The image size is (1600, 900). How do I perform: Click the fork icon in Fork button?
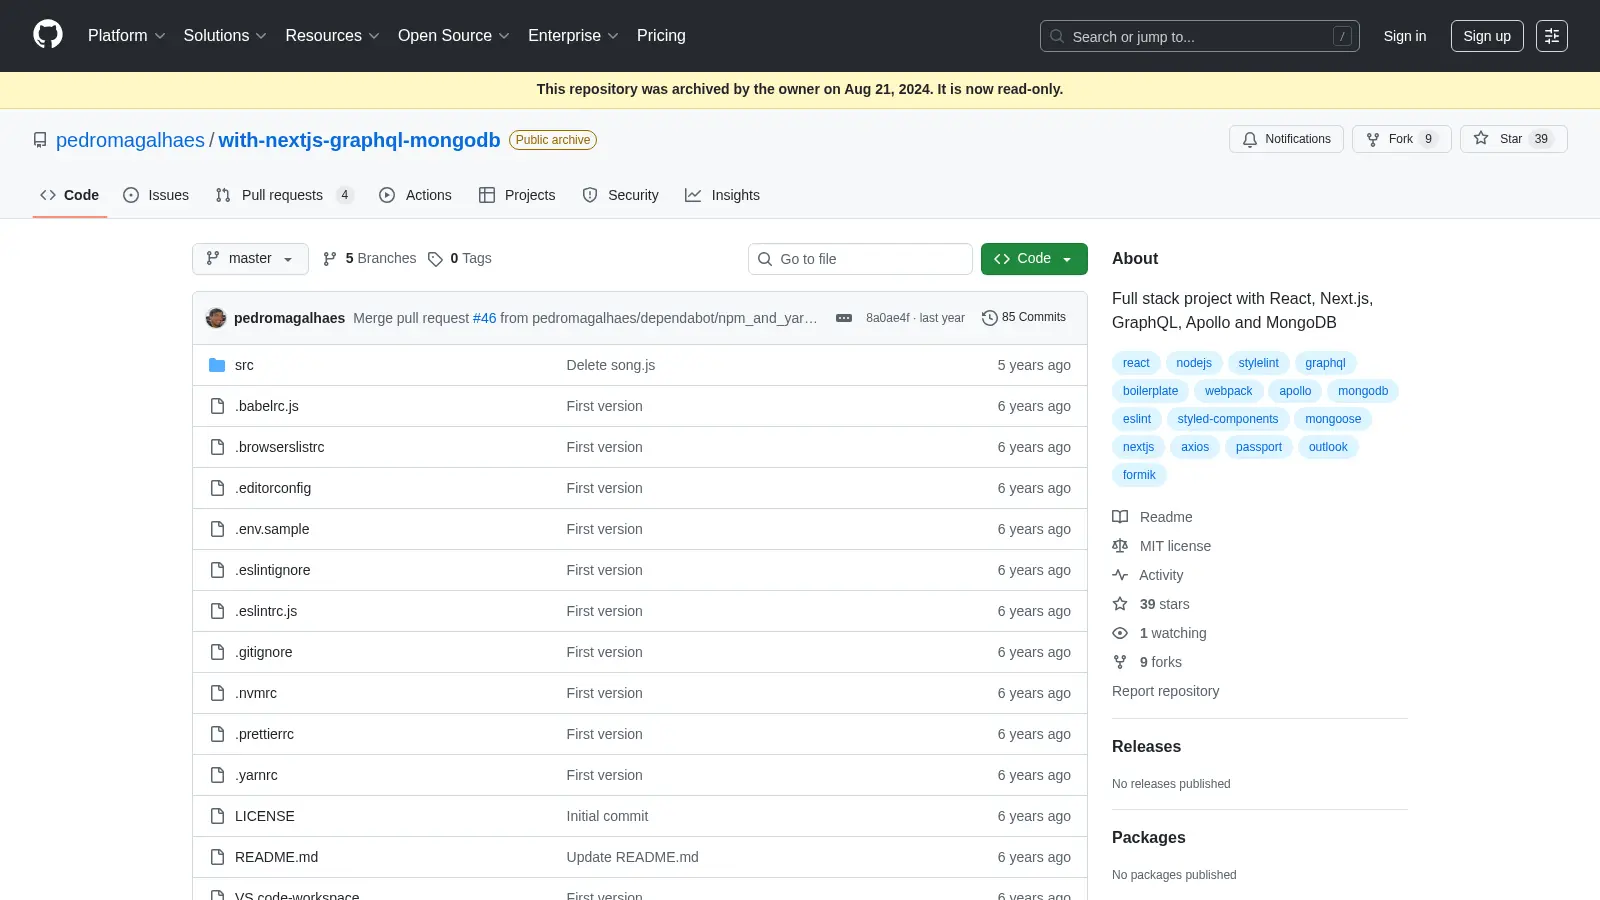[1373, 139]
